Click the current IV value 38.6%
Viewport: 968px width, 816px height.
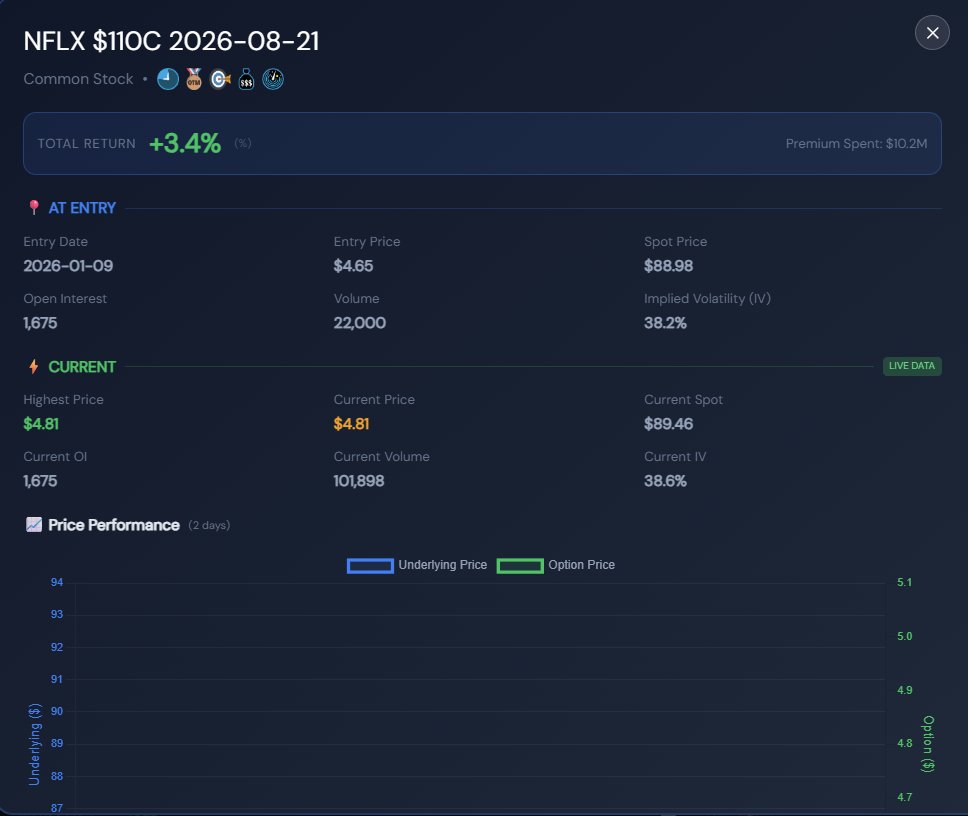665,481
